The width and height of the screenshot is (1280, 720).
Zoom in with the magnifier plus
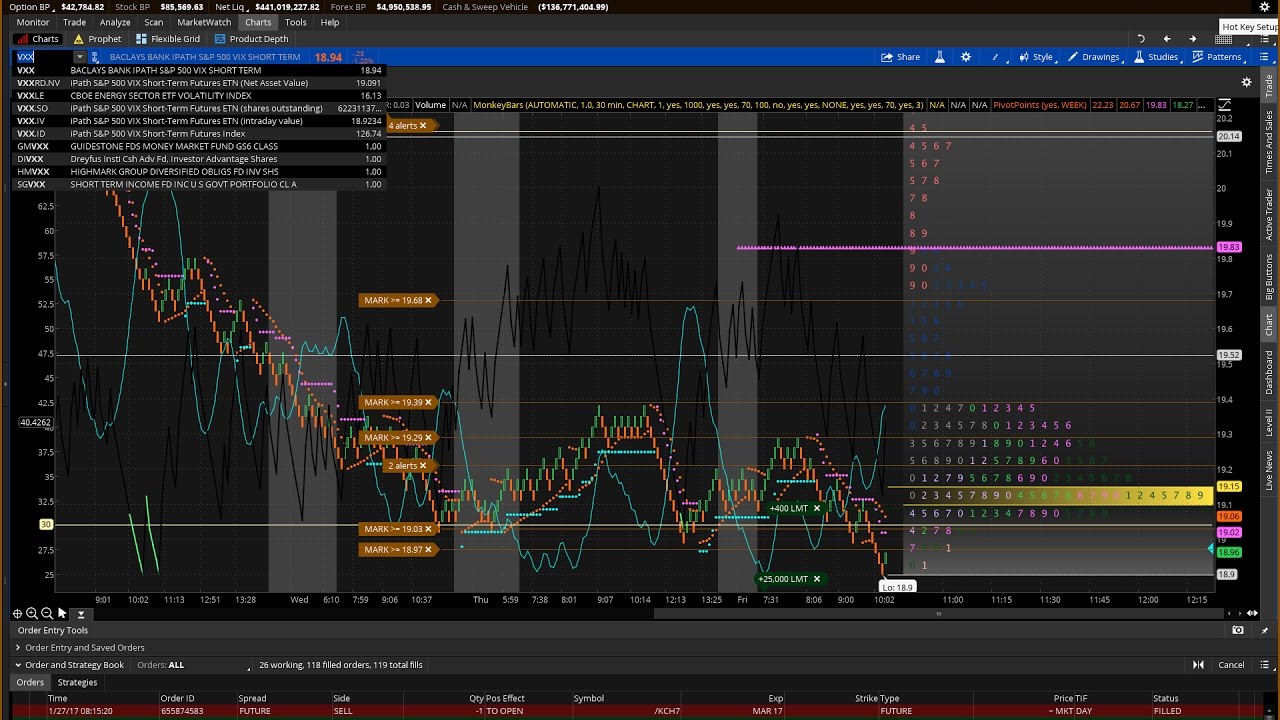[32, 613]
